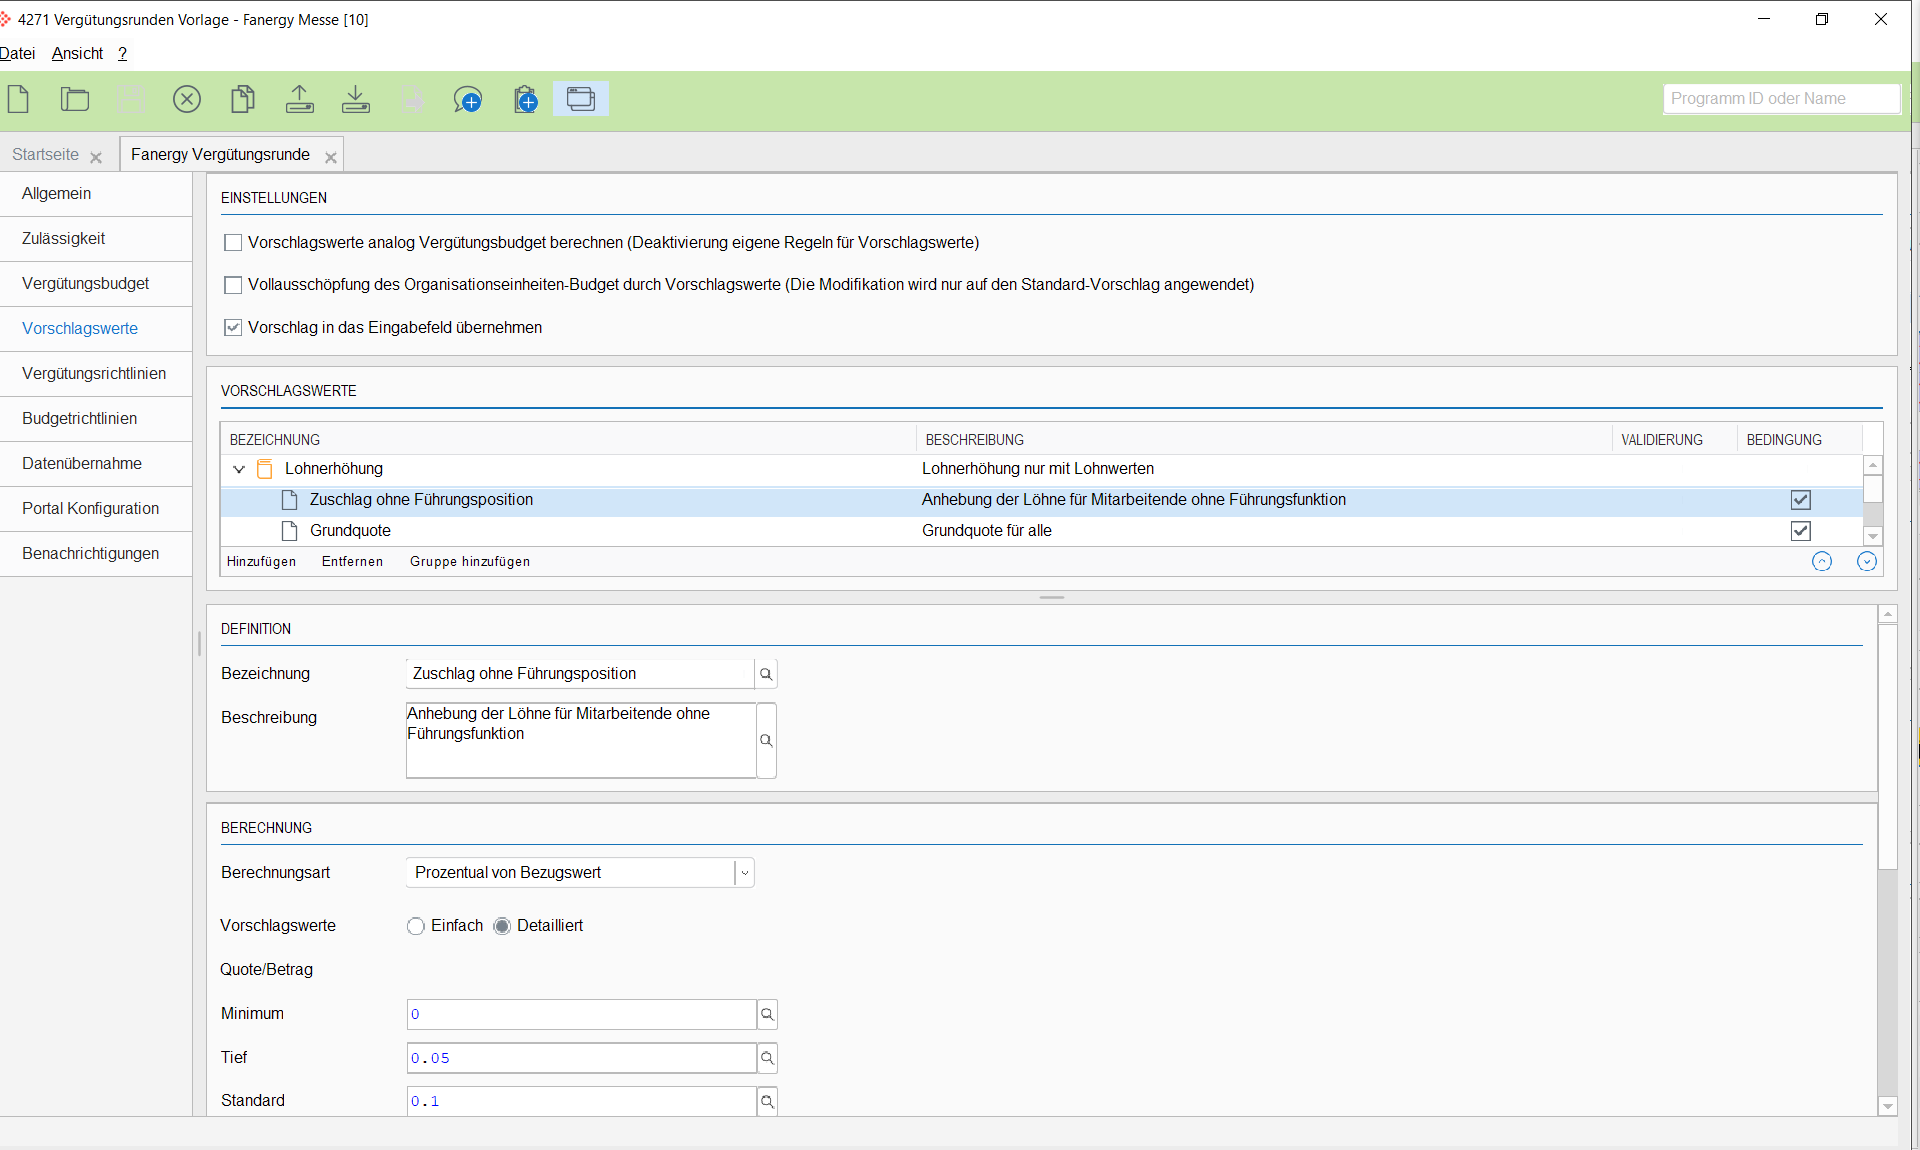Click the Programm ID oder Name search field
Viewport: 1920px width, 1150px height.
point(1780,98)
